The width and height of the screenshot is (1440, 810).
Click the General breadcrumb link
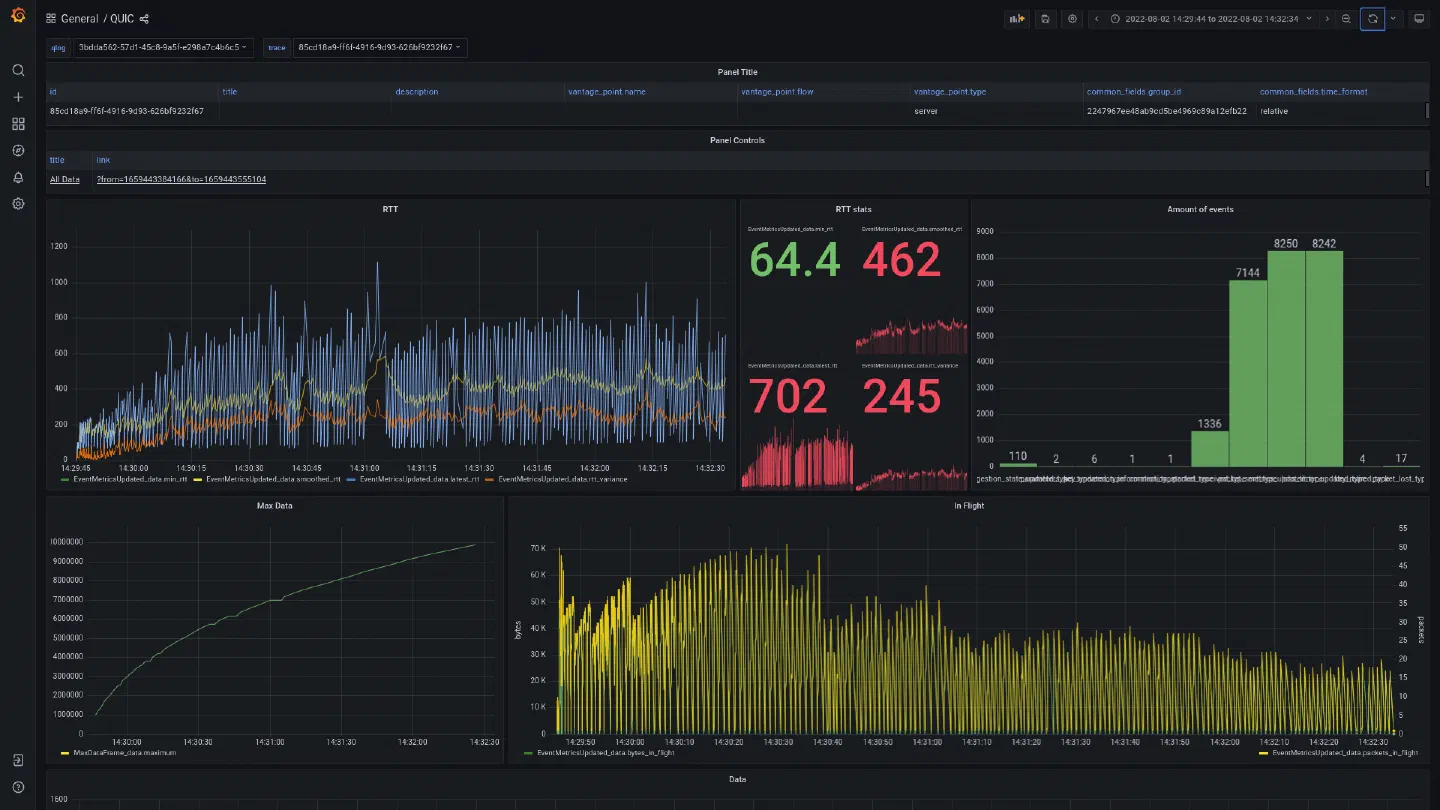80,19
